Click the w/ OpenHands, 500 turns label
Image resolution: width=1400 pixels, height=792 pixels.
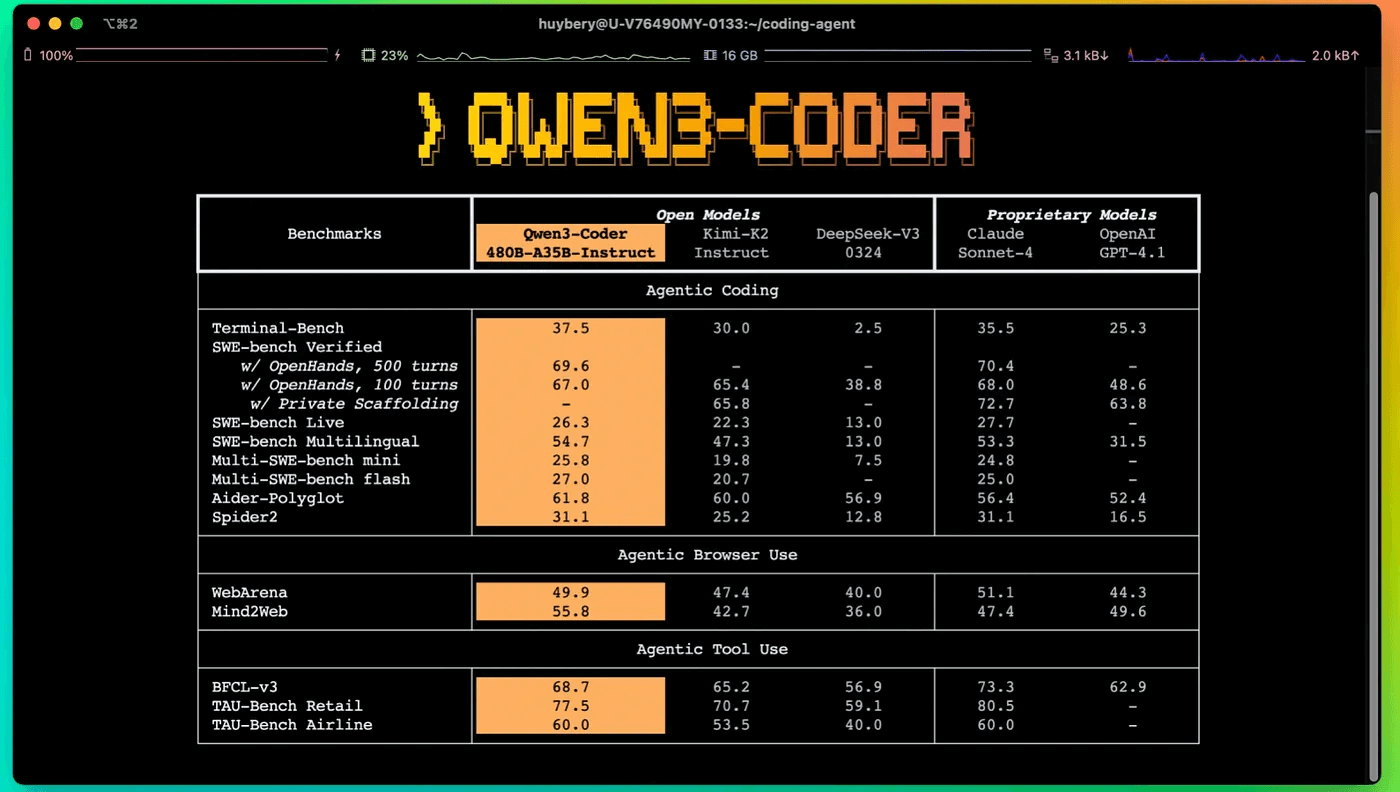[349, 366]
